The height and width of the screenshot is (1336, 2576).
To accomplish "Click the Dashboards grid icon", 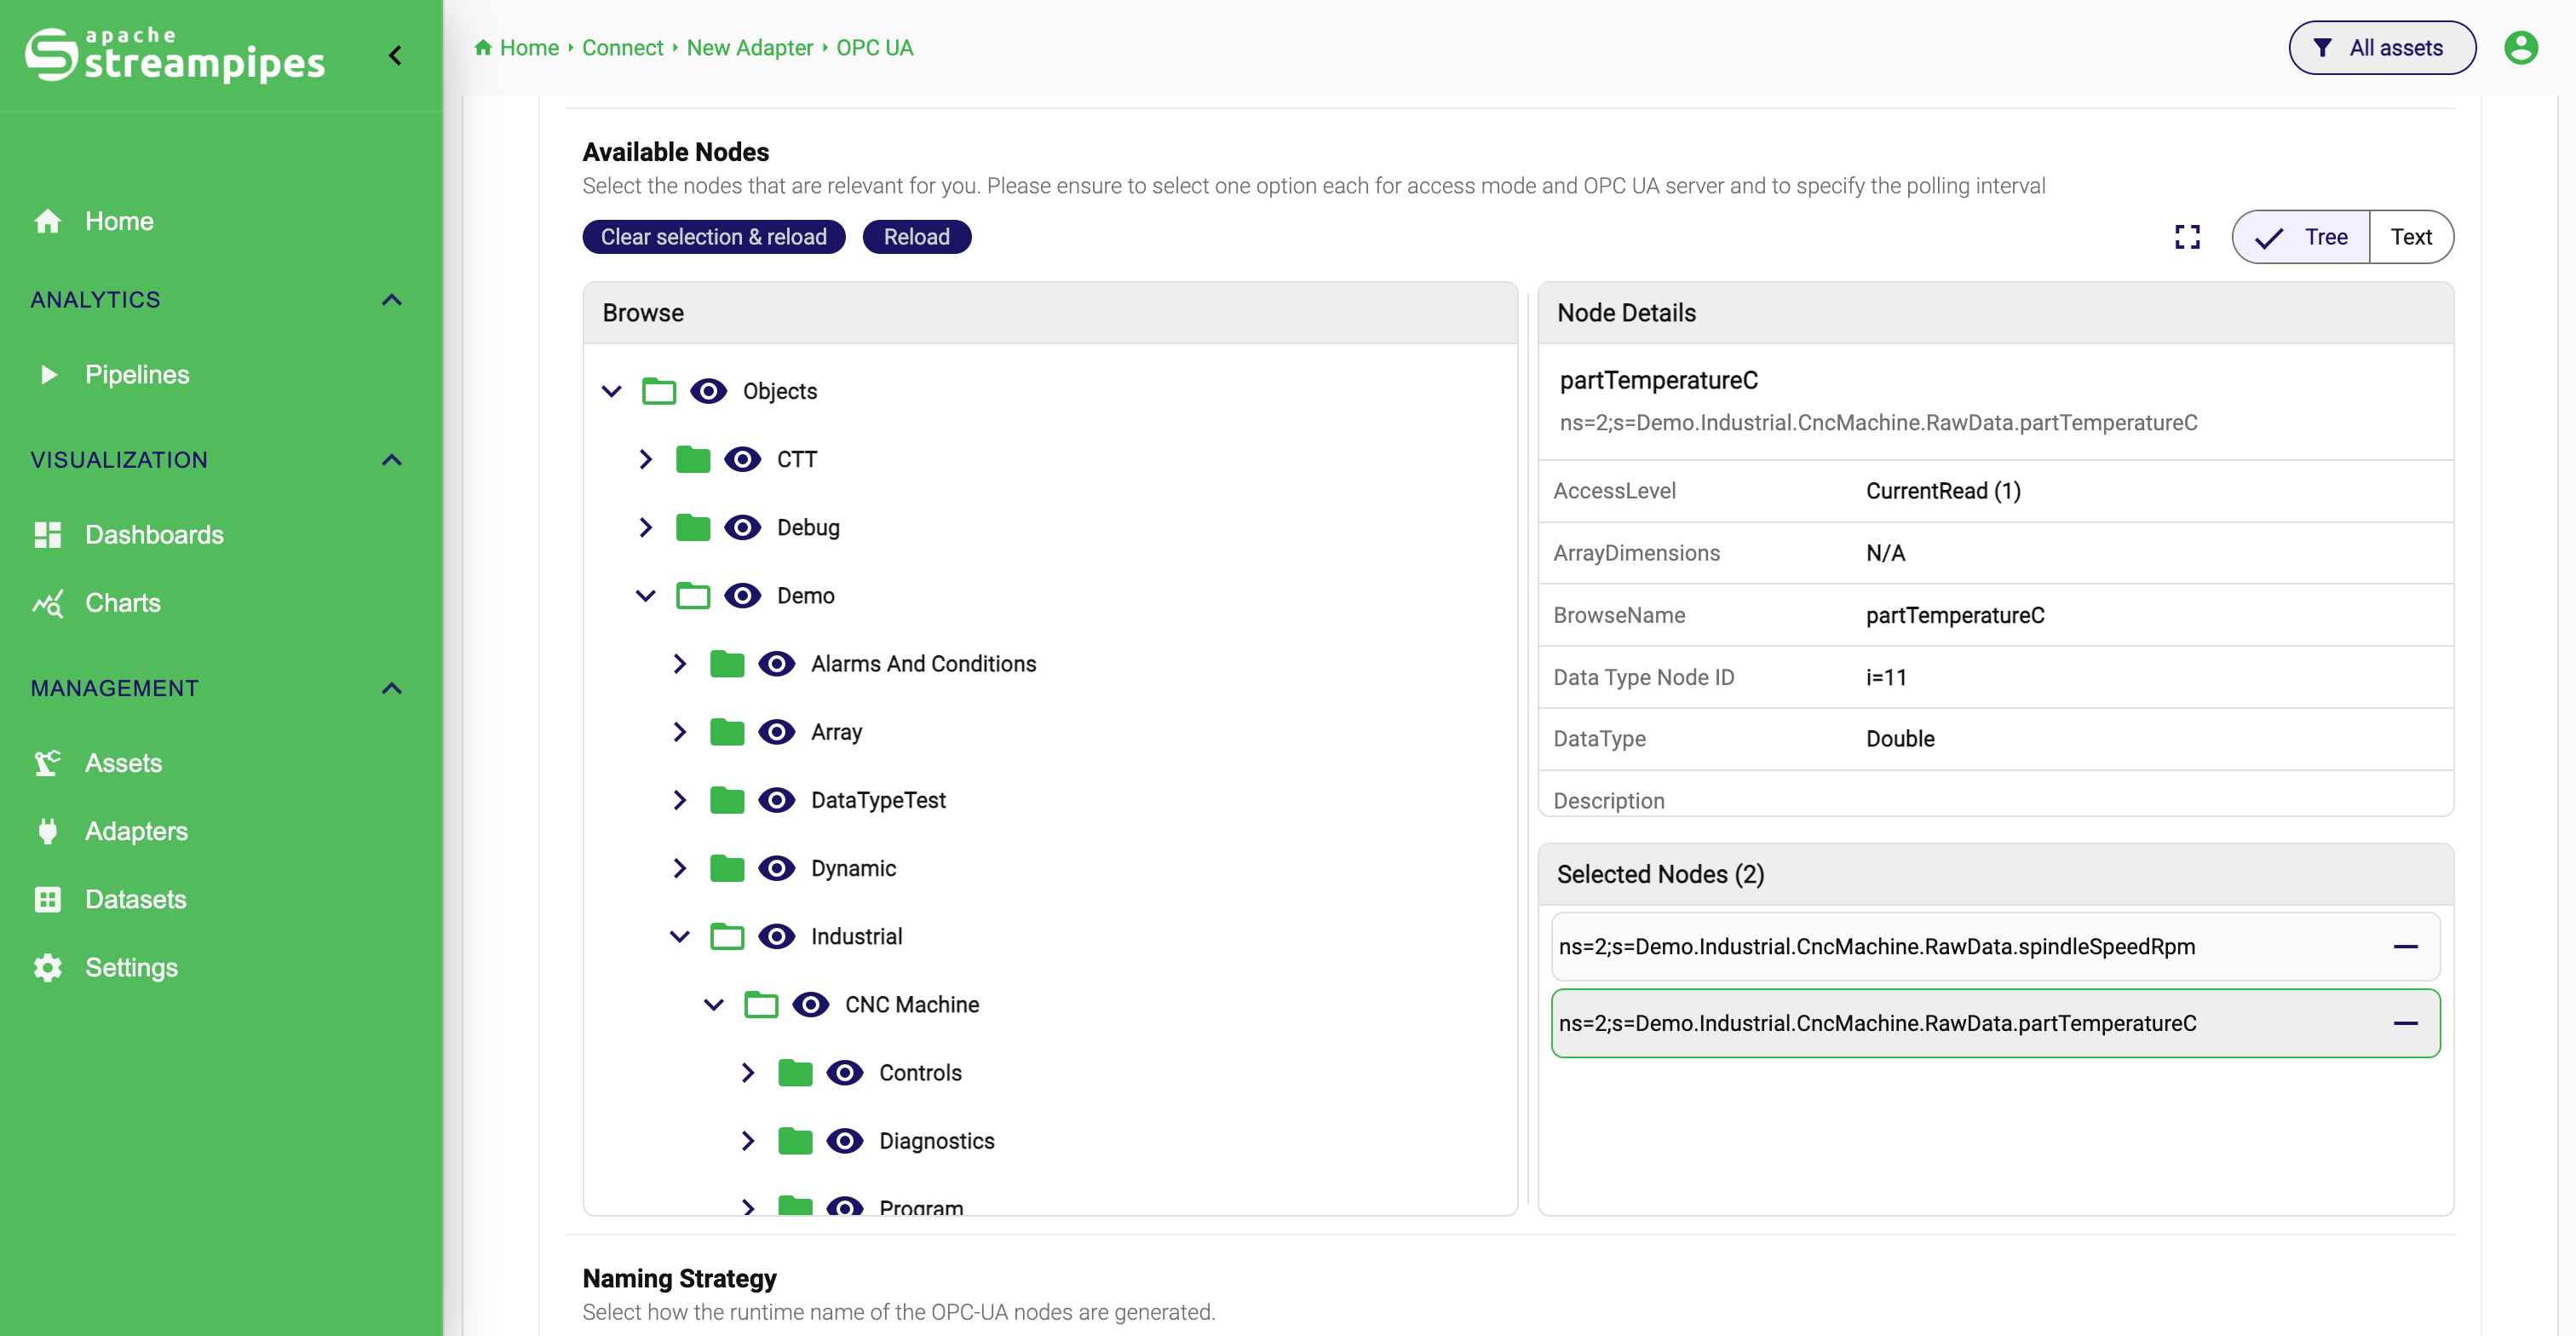I will pyautogui.click(x=47, y=534).
